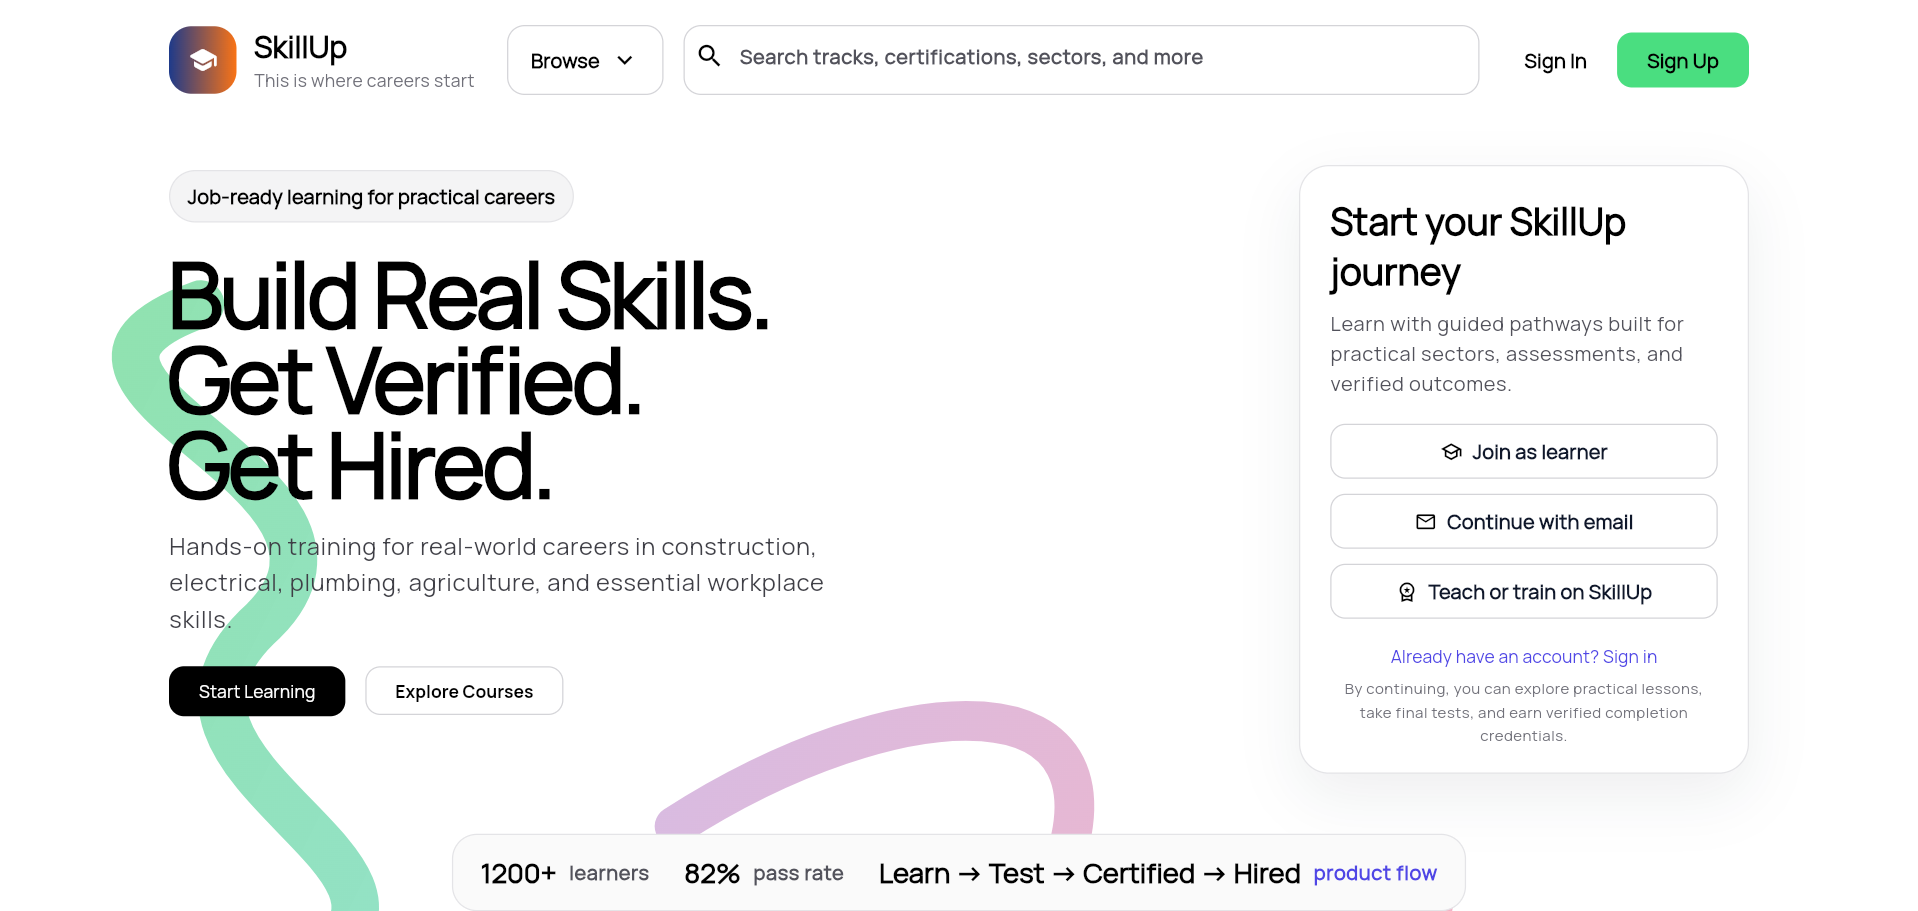The image size is (1918, 911).
Task: Open the product flow link
Action: click(1374, 872)
